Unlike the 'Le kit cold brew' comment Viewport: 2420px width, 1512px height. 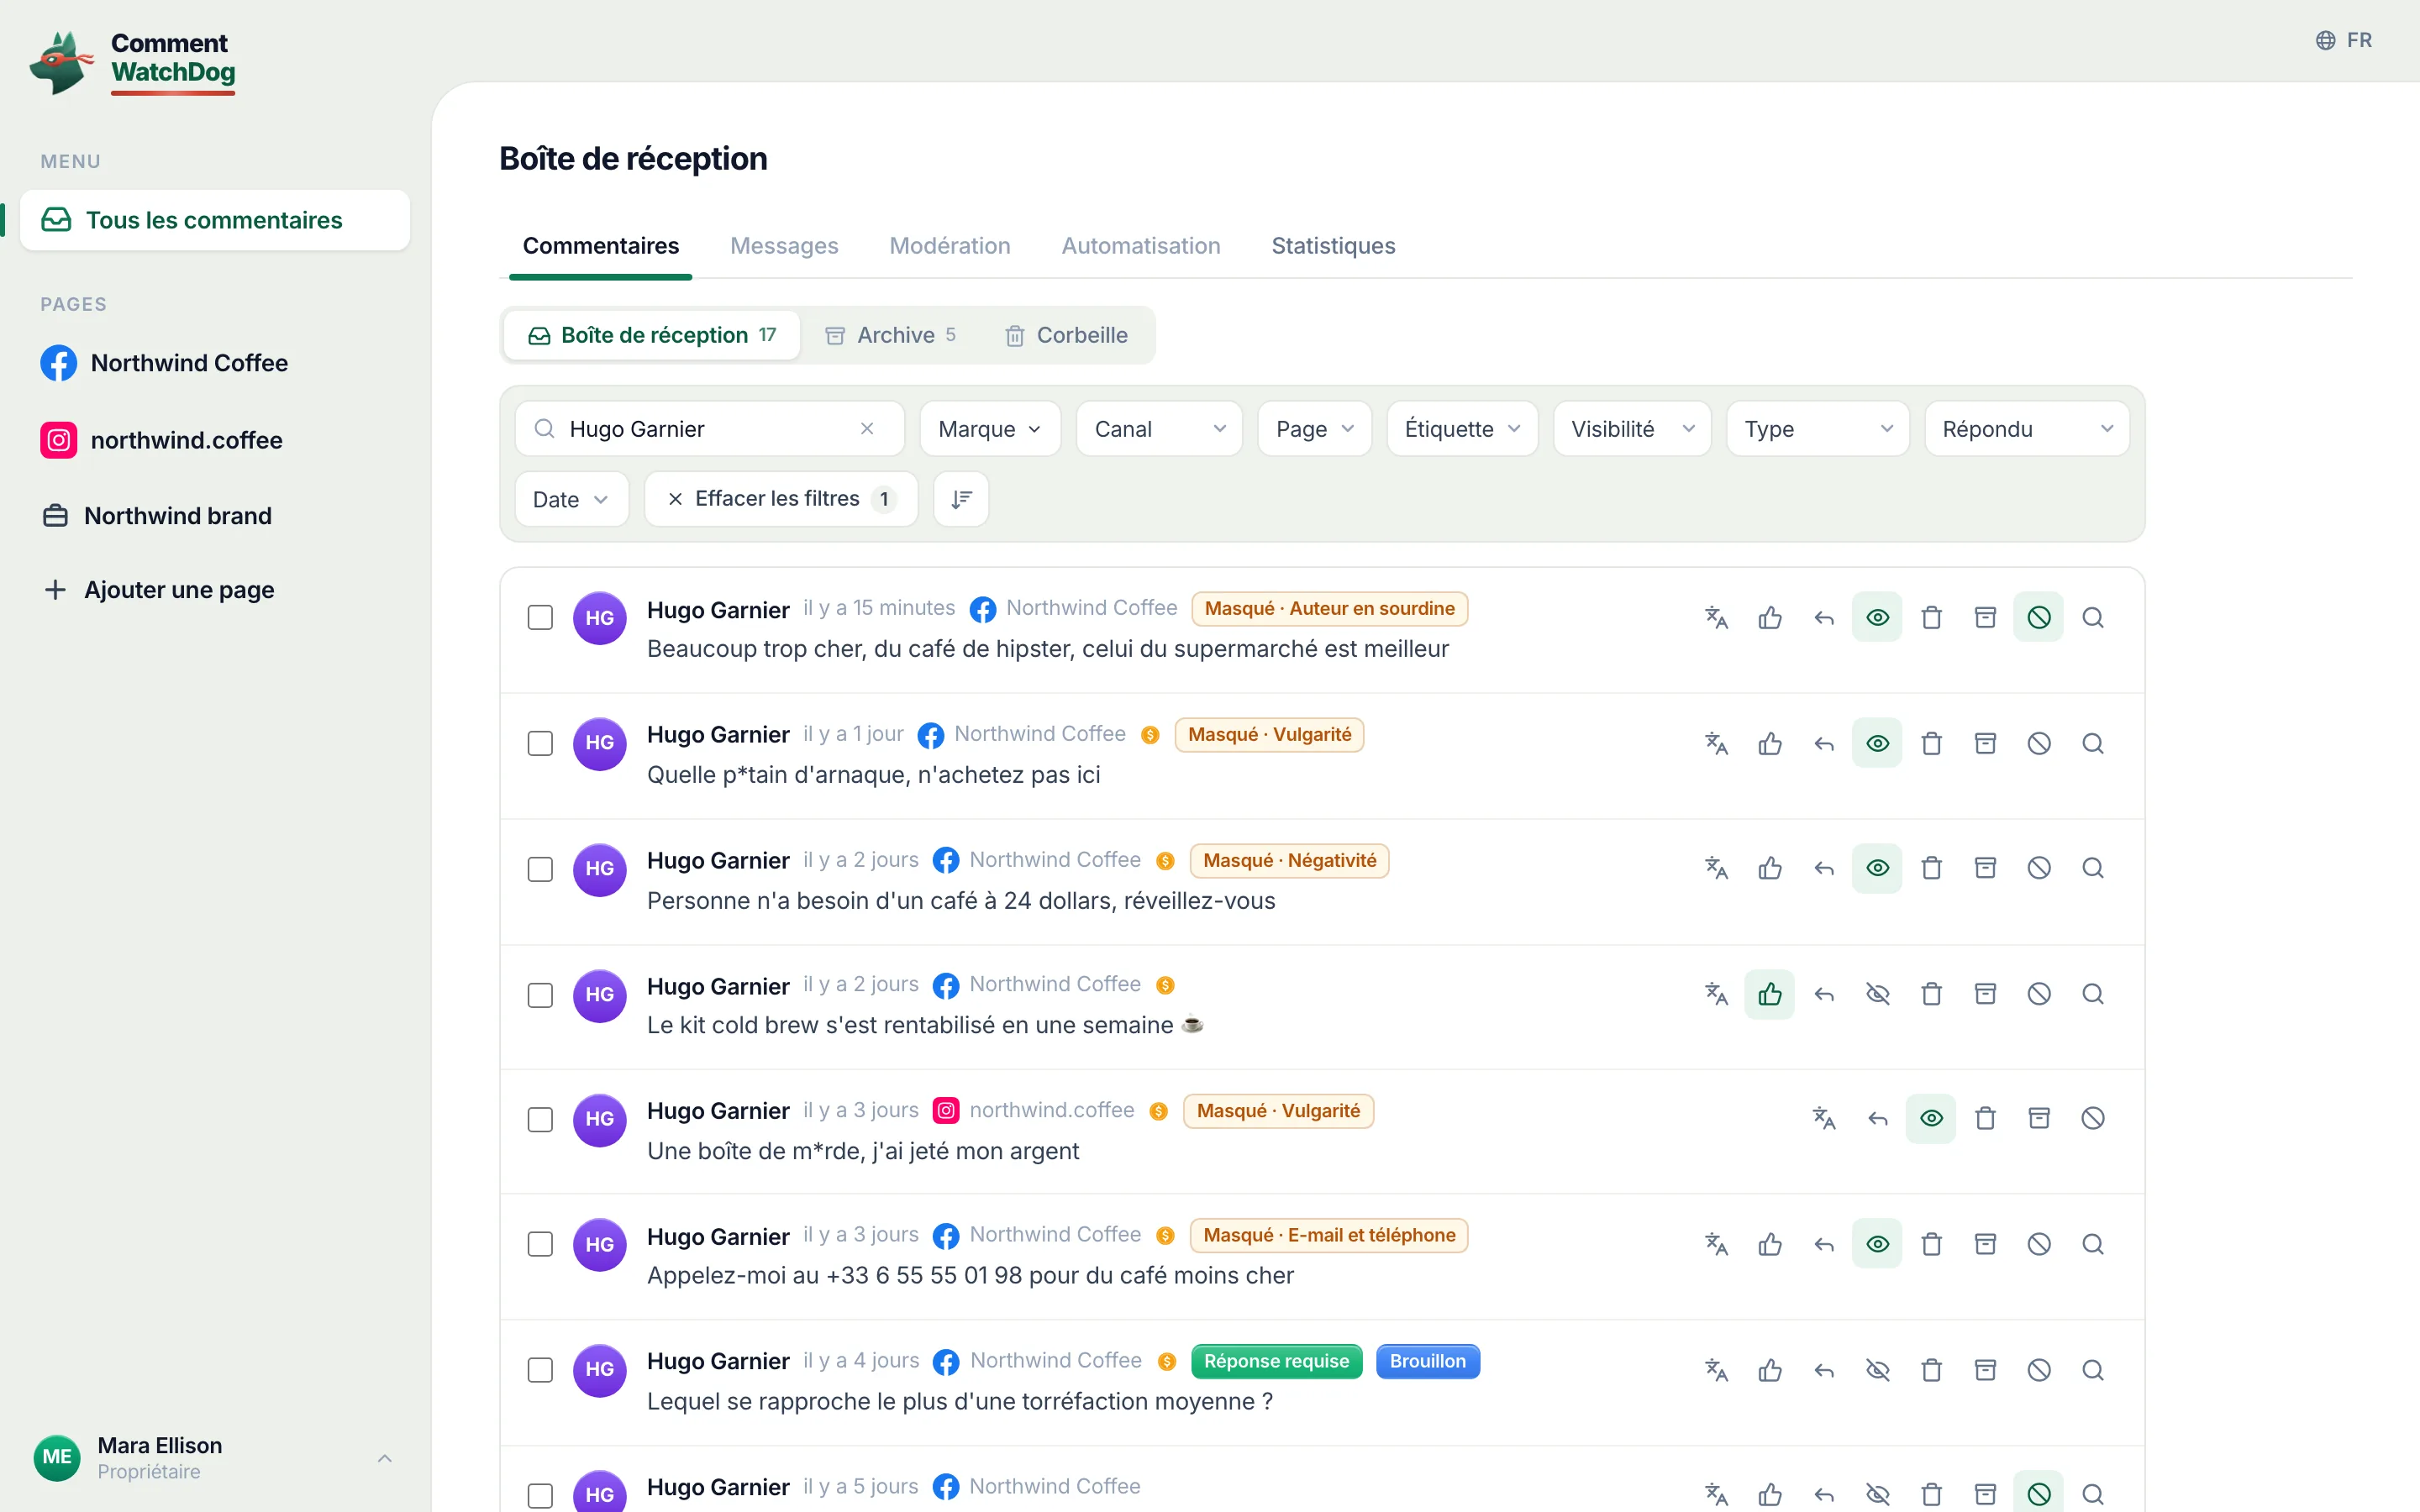coord(1770,994)
